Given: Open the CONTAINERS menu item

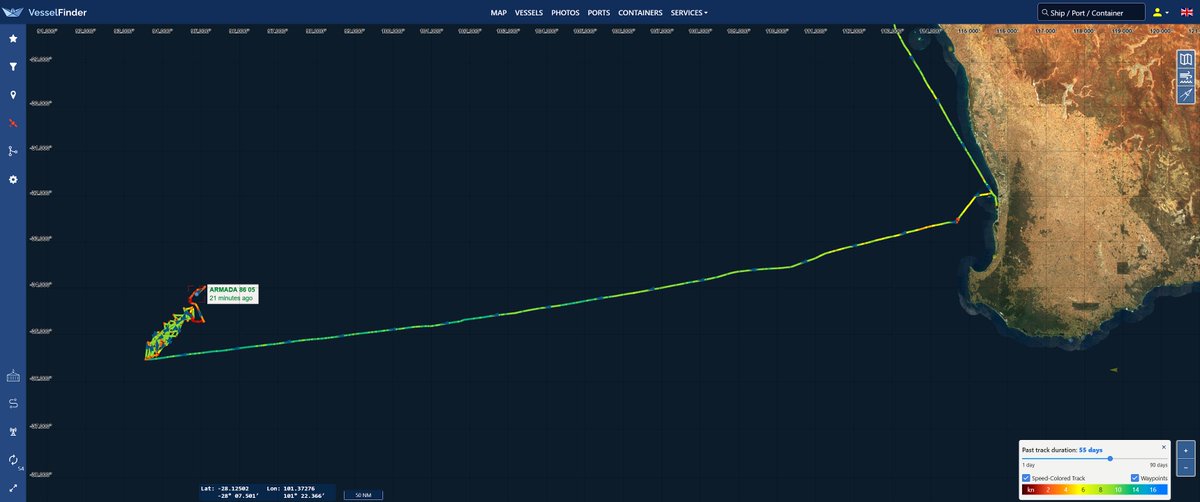Looking at the screenshot, I should point(641,13).
